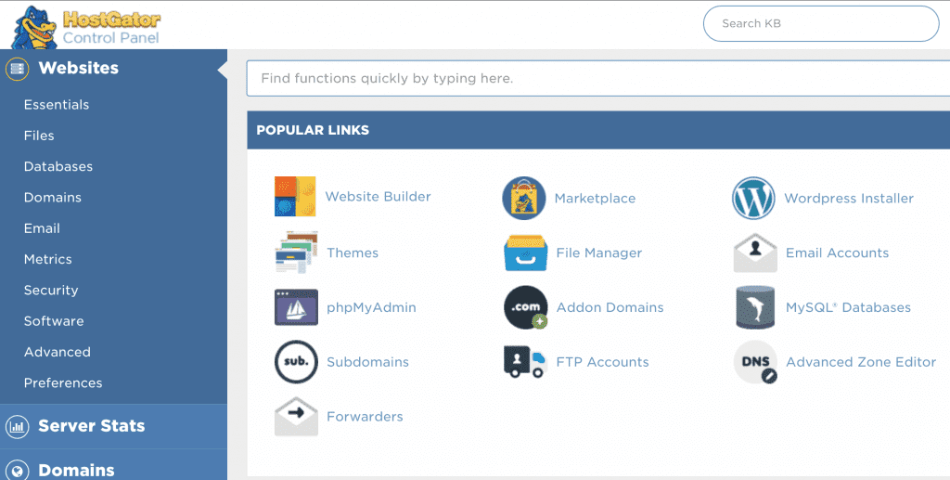Expand the Server Stats sidebar section
This screenshot has width=950, height=480.
tap(91, 426)
